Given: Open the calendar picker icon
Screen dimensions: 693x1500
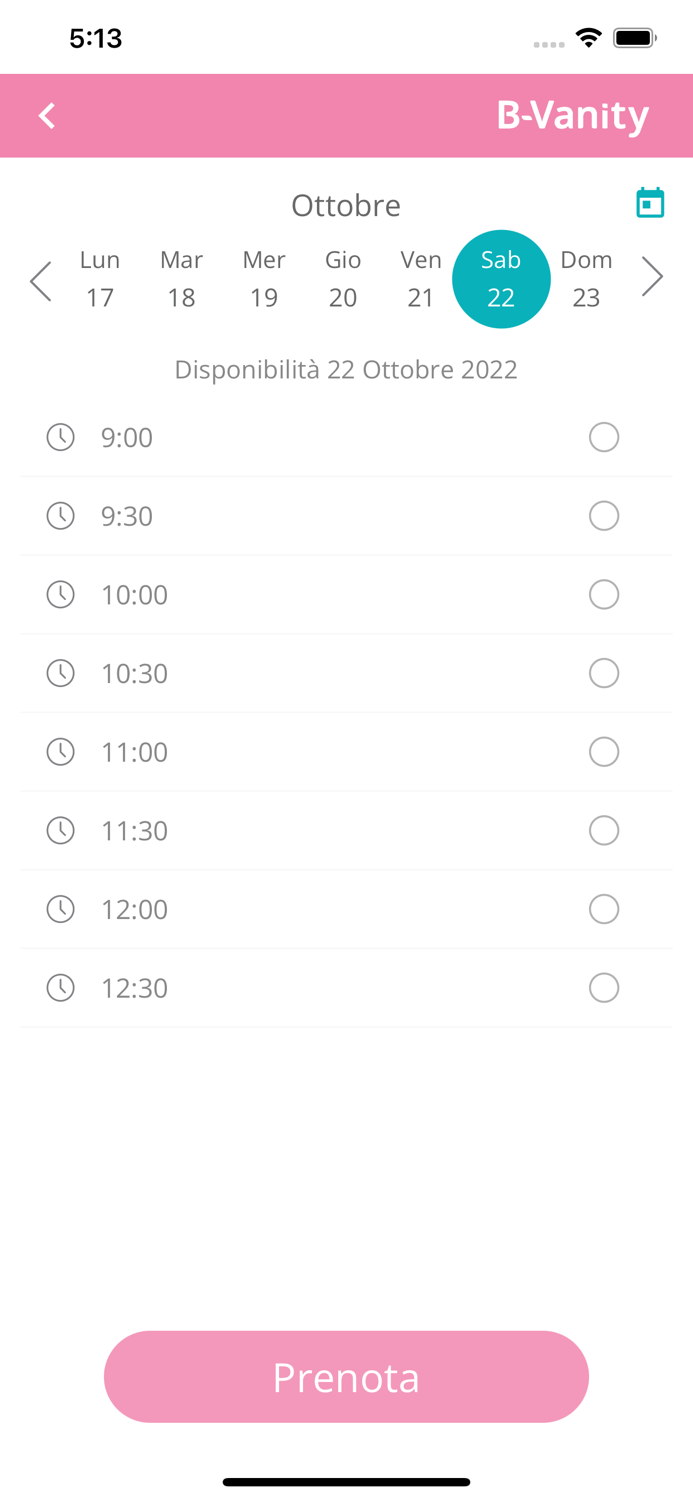Looking at the screenshot, I should (650, 203).
